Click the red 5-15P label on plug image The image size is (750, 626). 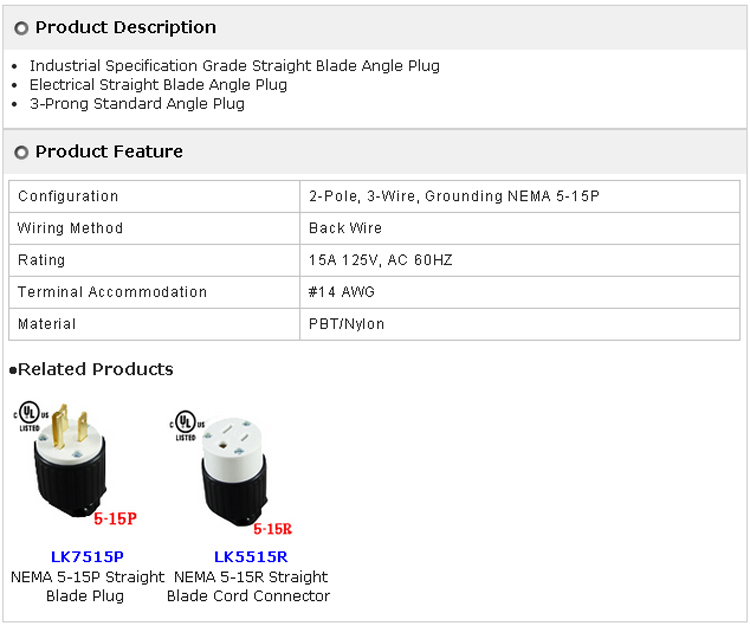click(x=115, y=519)
